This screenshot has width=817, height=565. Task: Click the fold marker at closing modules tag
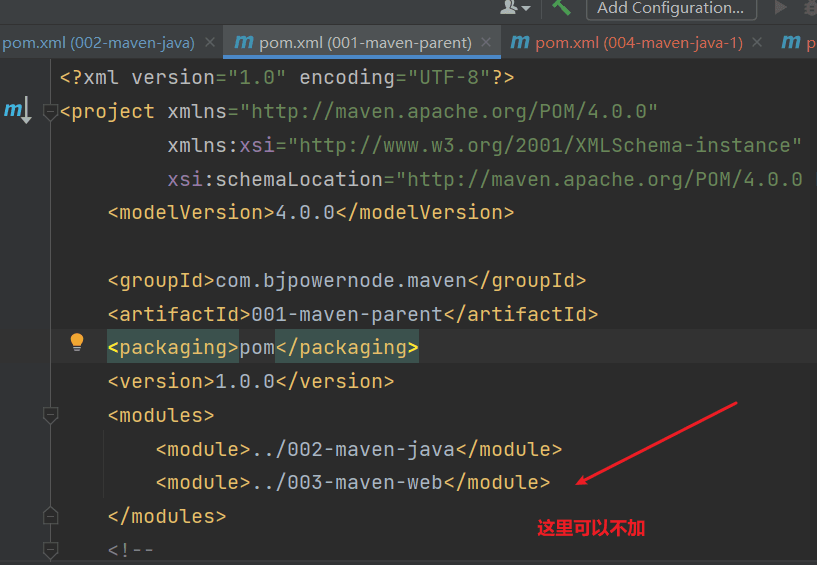click(50, 515)
